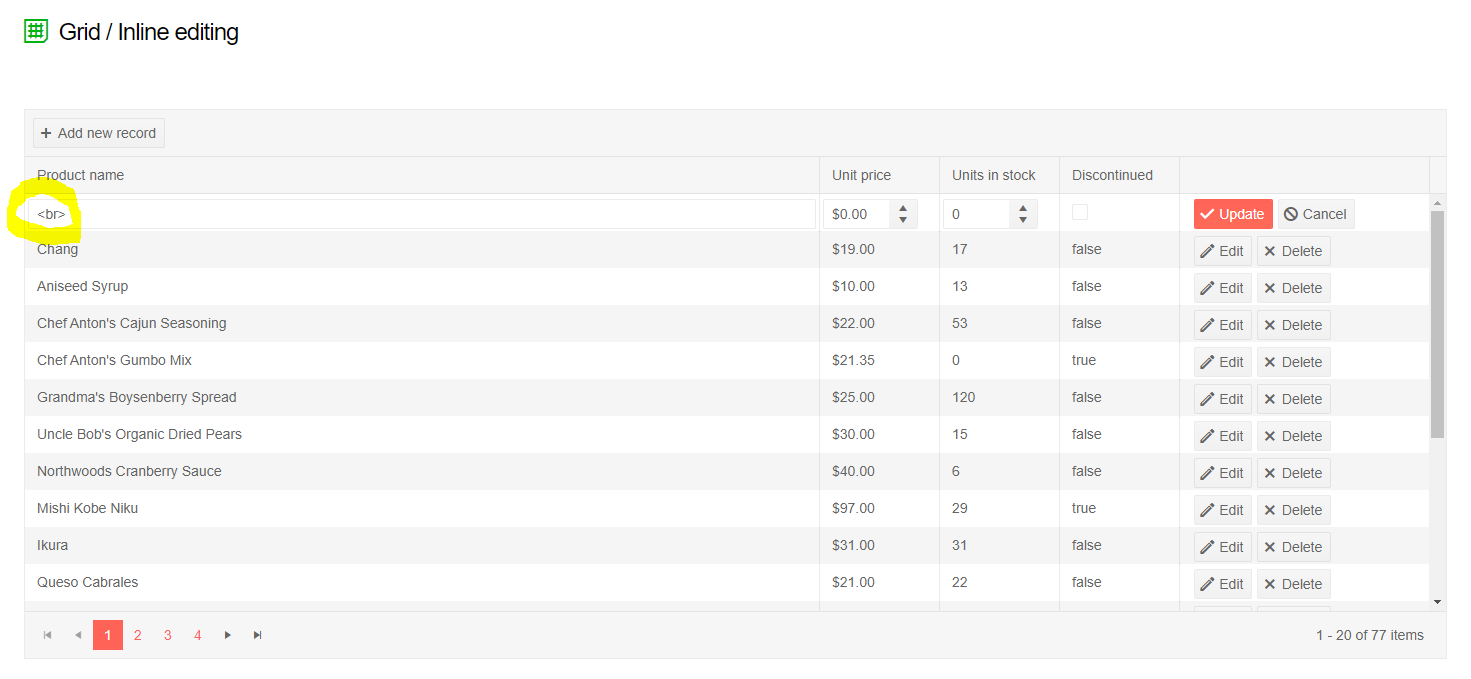Go to the next page arrow icon

click(228, 635)
